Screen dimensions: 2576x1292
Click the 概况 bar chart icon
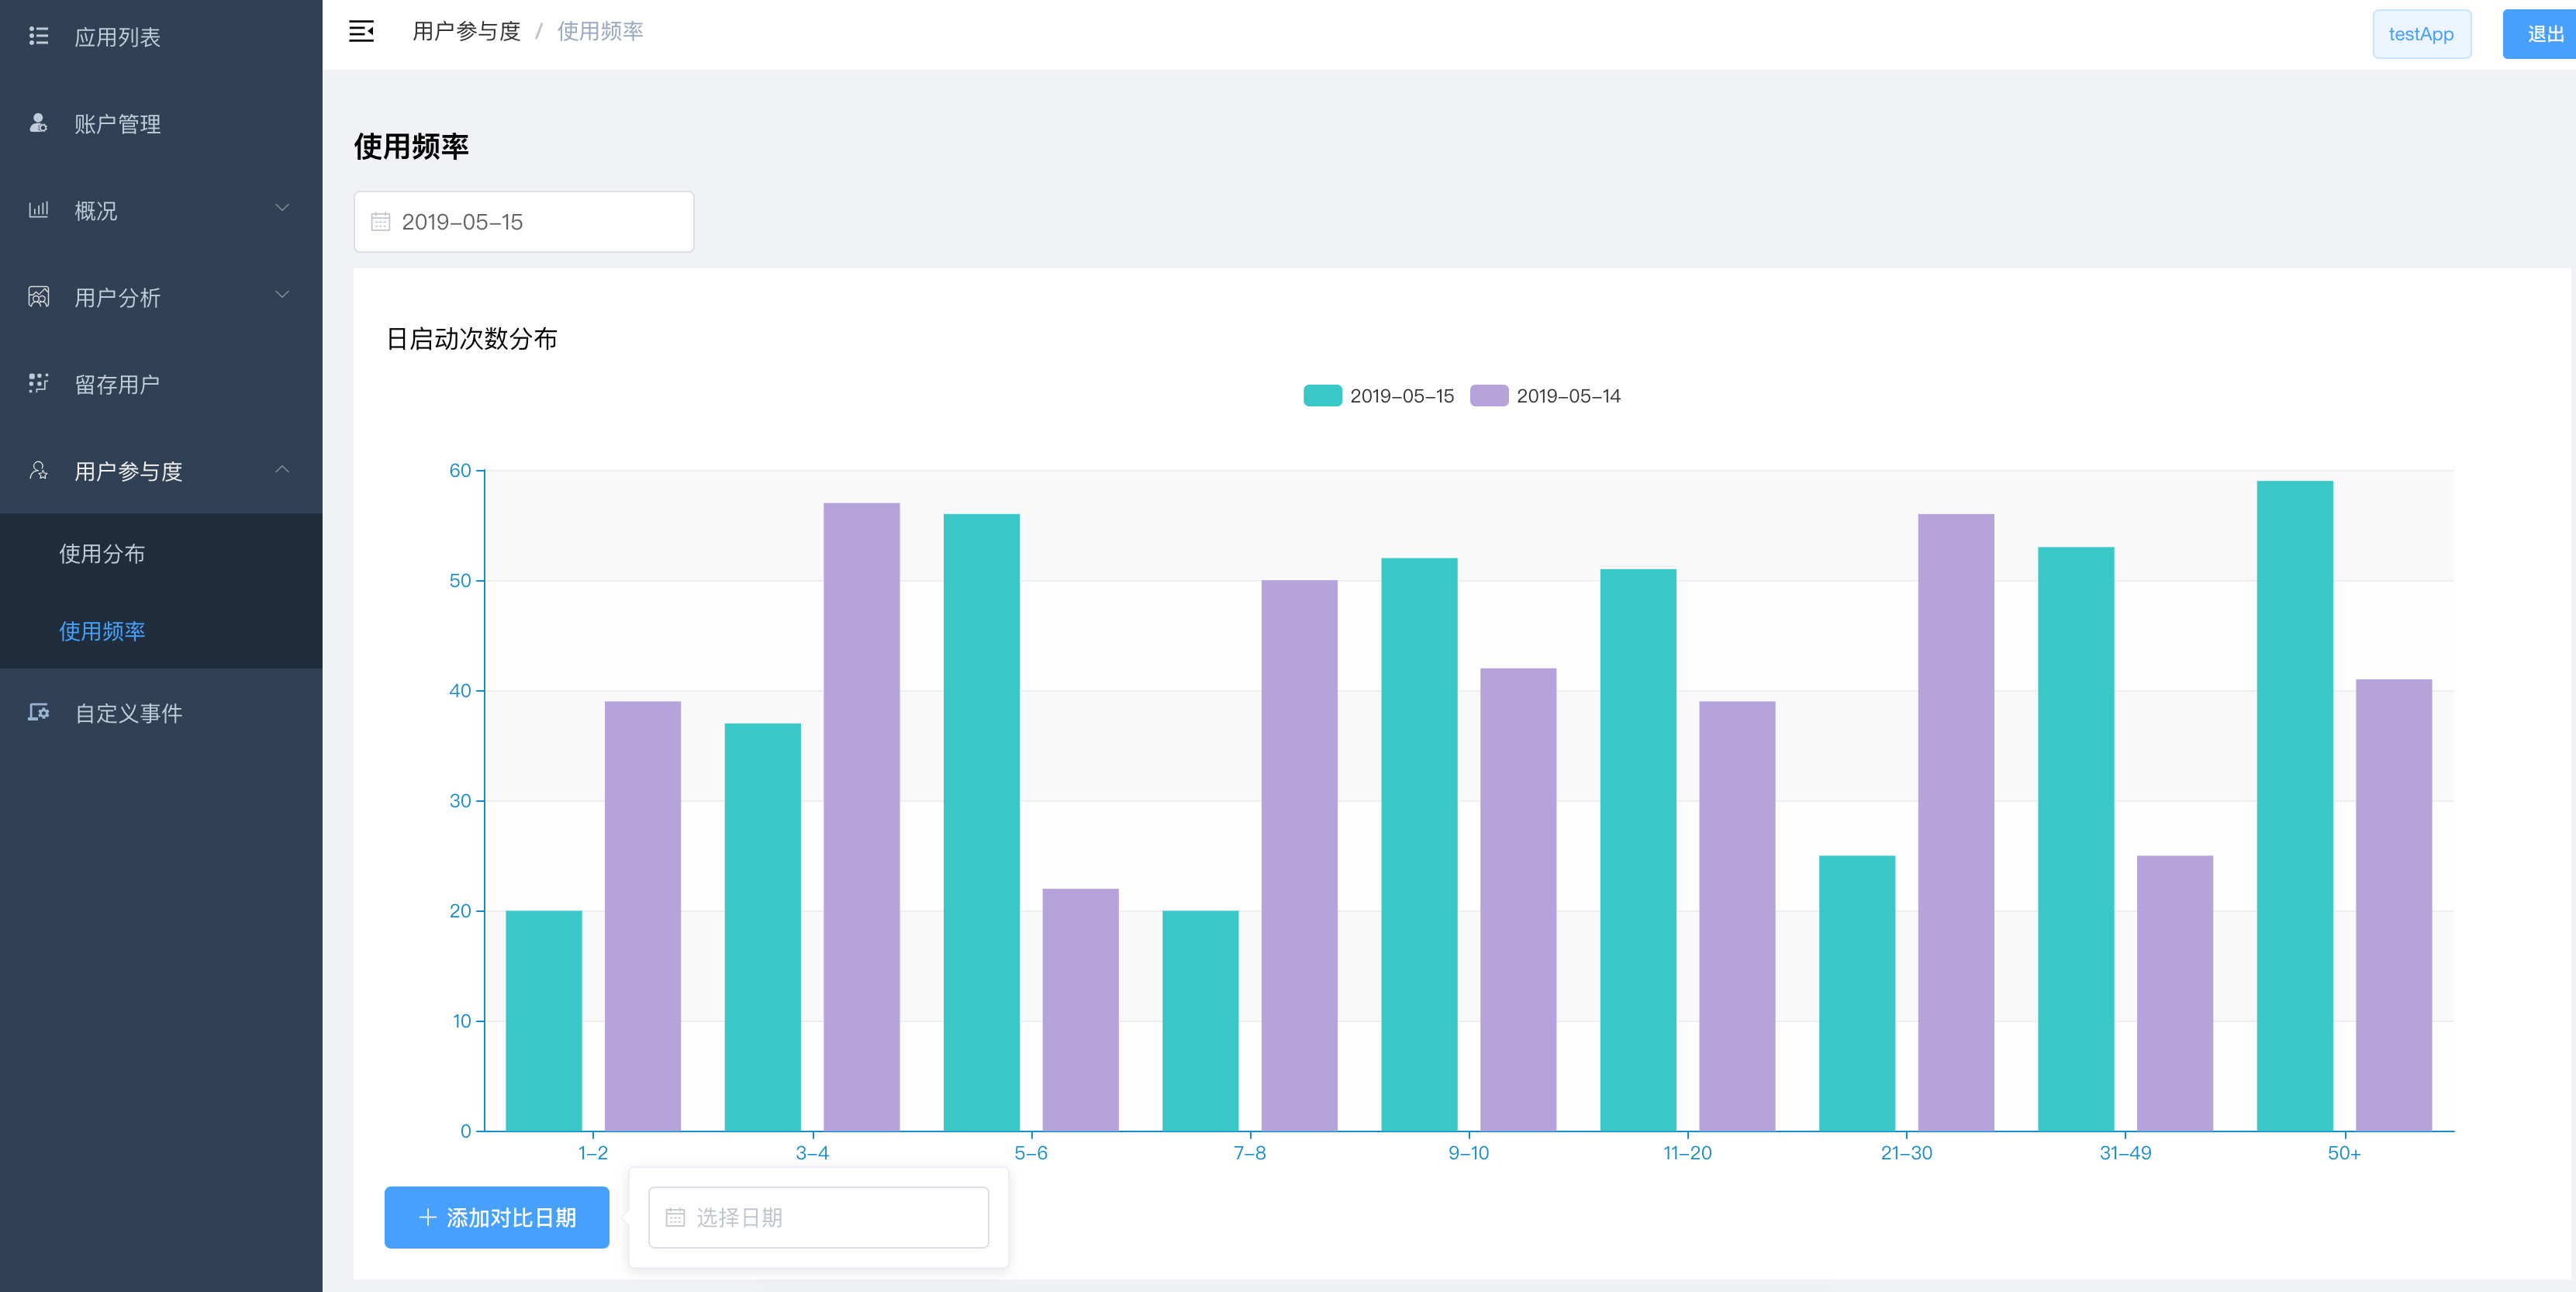pyautogui.click(x=38, y=210)
